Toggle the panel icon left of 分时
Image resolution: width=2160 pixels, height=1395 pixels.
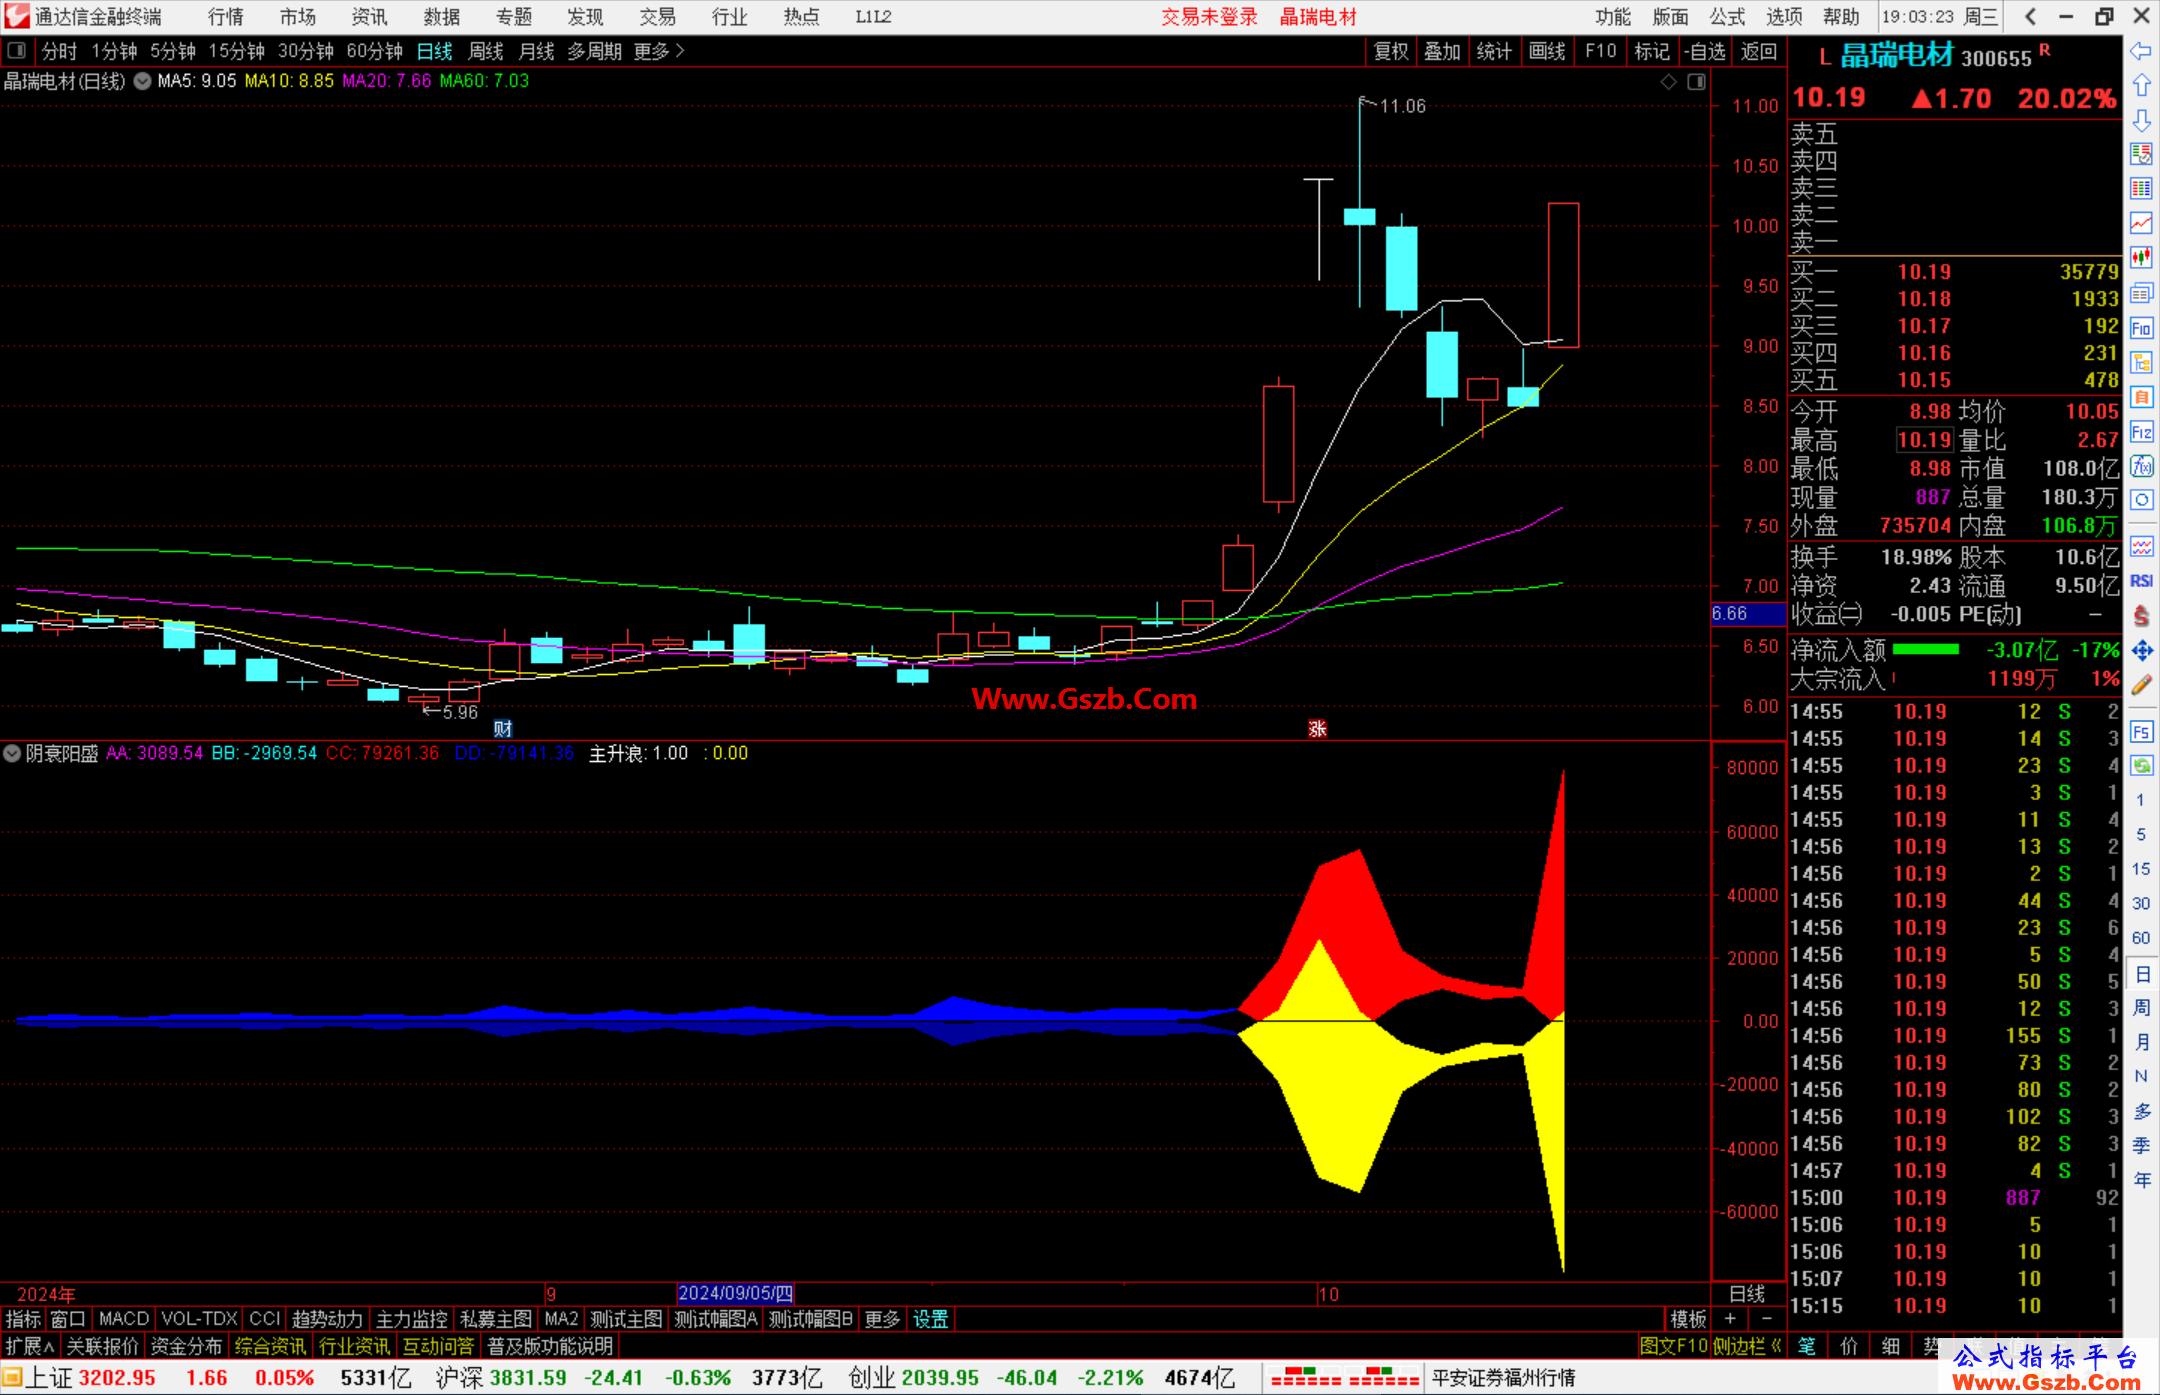pos(17,51)
